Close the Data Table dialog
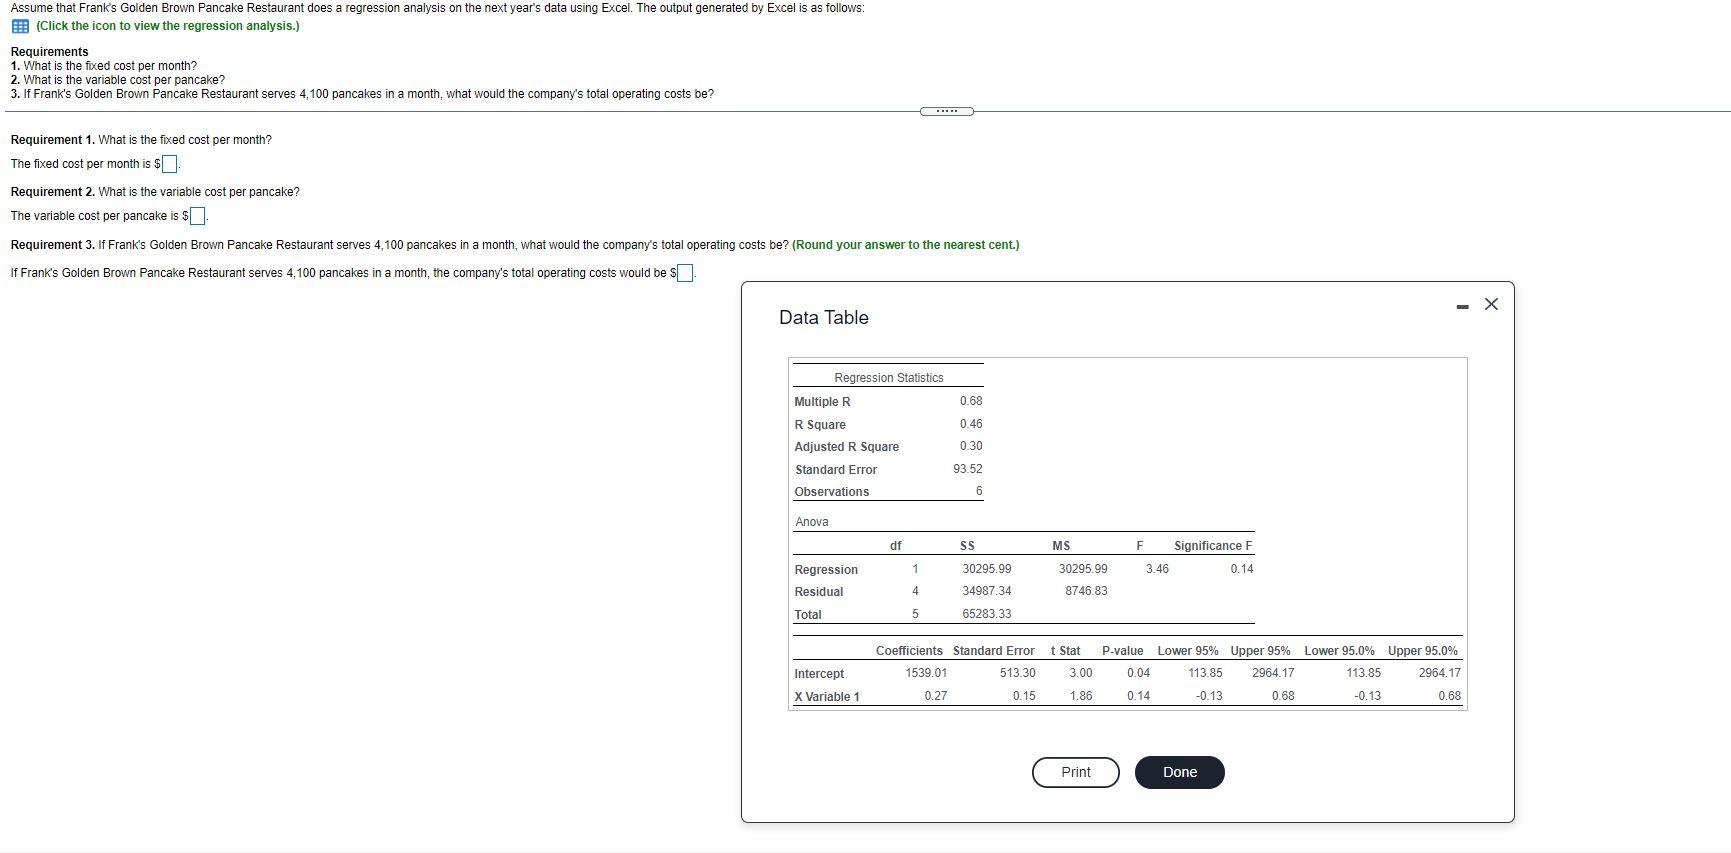Viewport: 1731px width, 853px height. [x=1491, y=304]
